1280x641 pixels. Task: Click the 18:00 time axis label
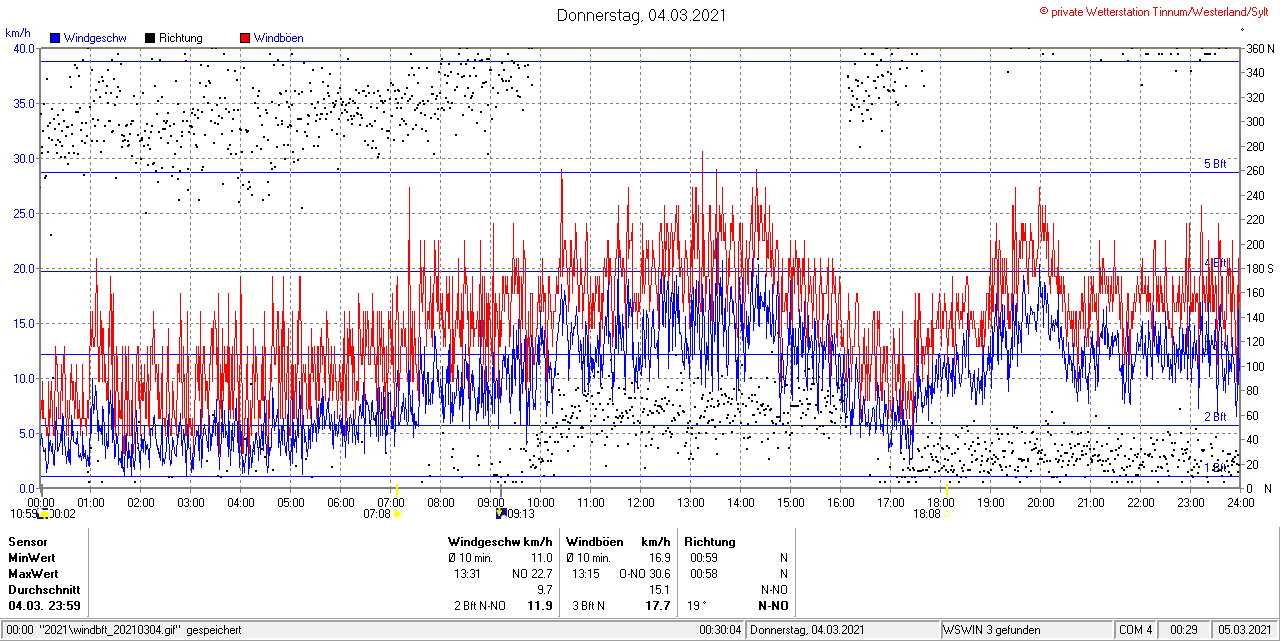(940, 502)
